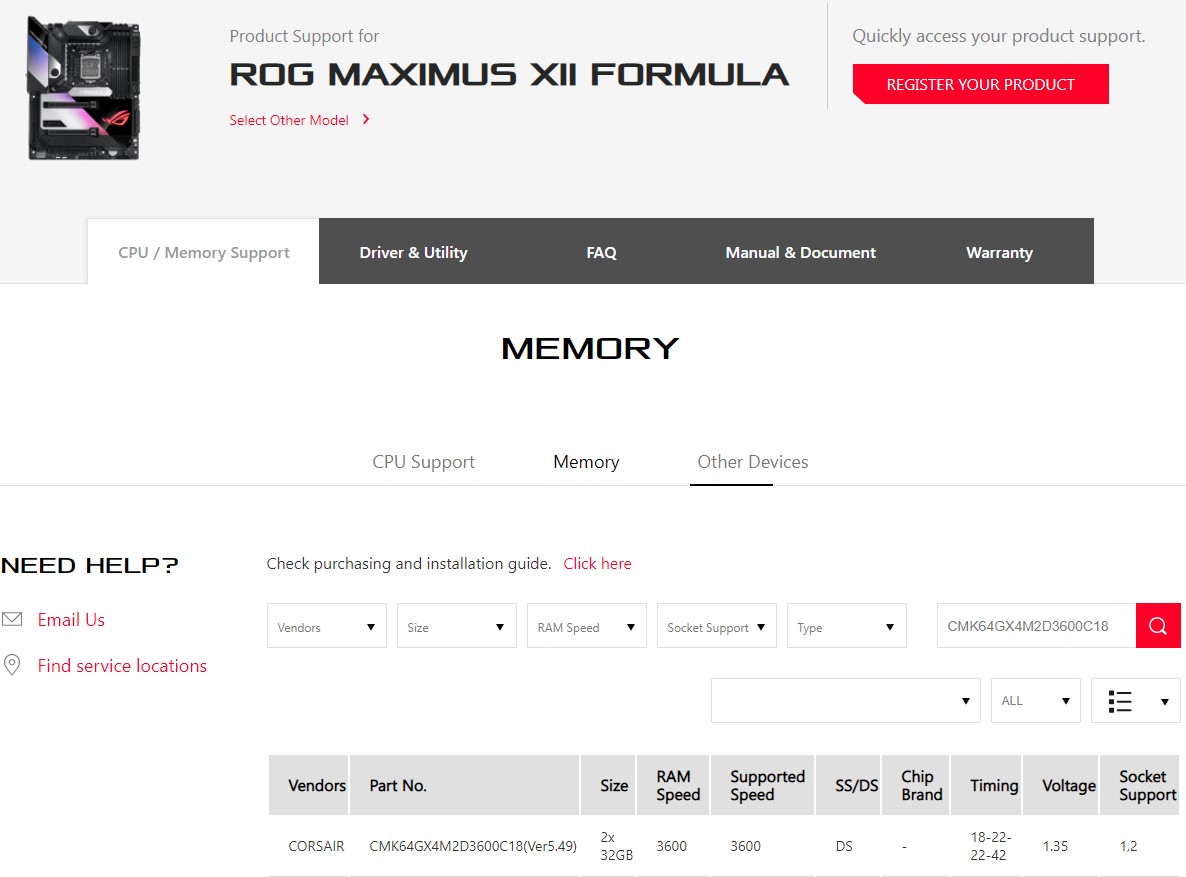This screenshot has width=1186, height=877.
Task: Click the Select Other Model link
Action: point(289,120)
